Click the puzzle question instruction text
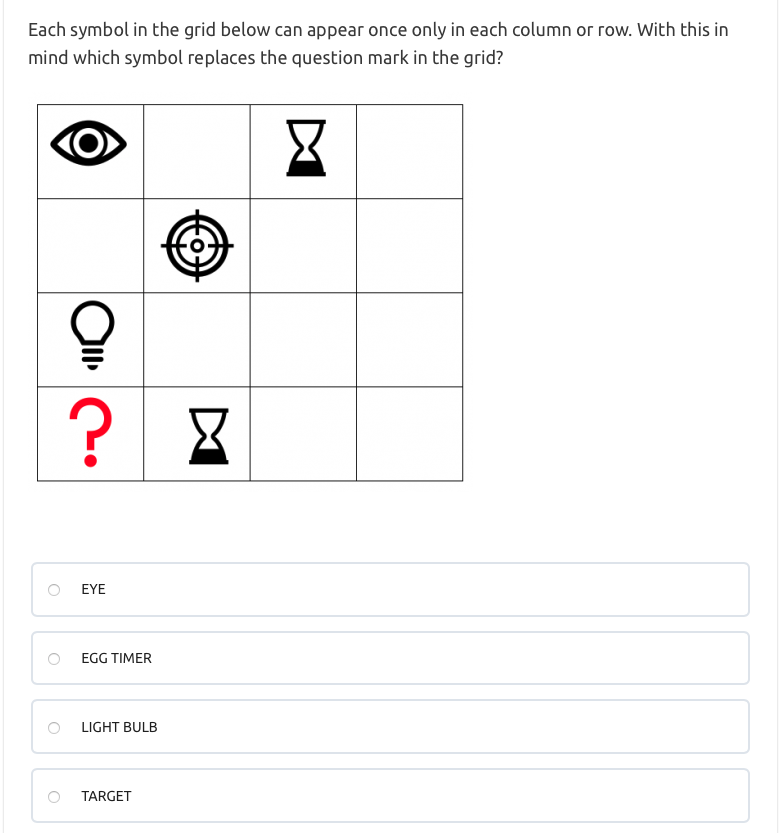The image size is (781, 833). pos(378,43)
